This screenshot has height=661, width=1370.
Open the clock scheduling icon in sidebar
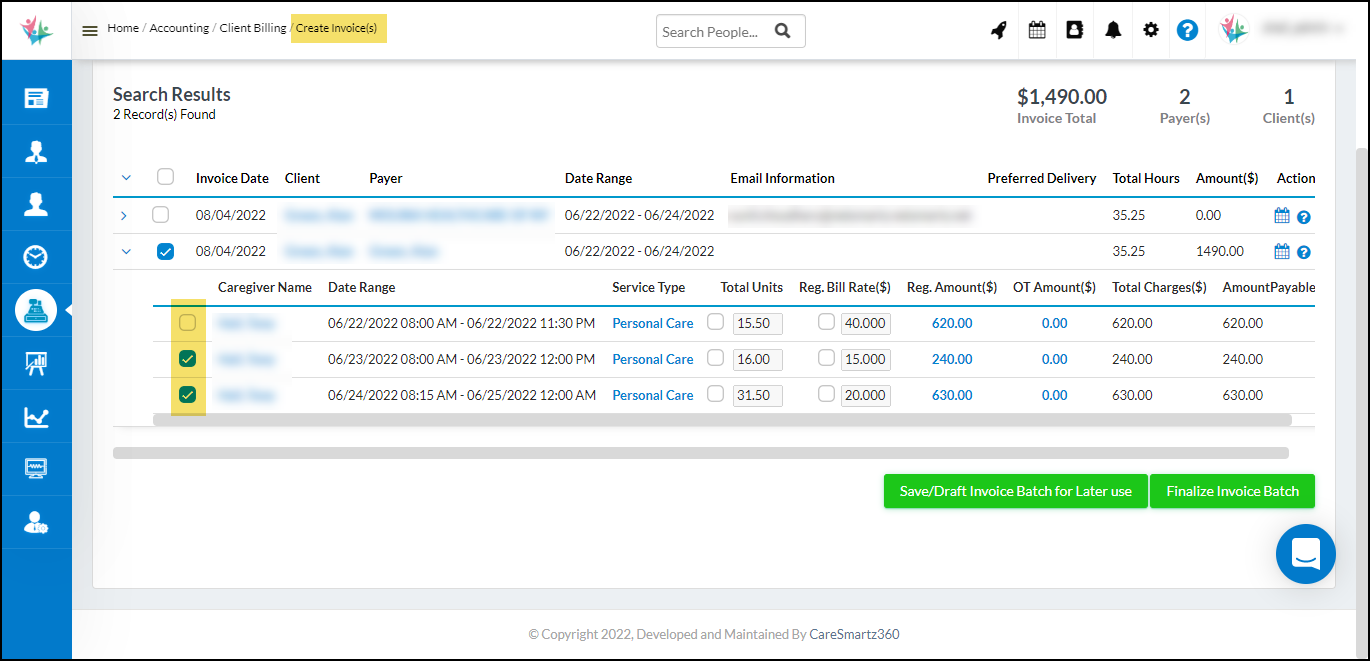coord(36,257)
